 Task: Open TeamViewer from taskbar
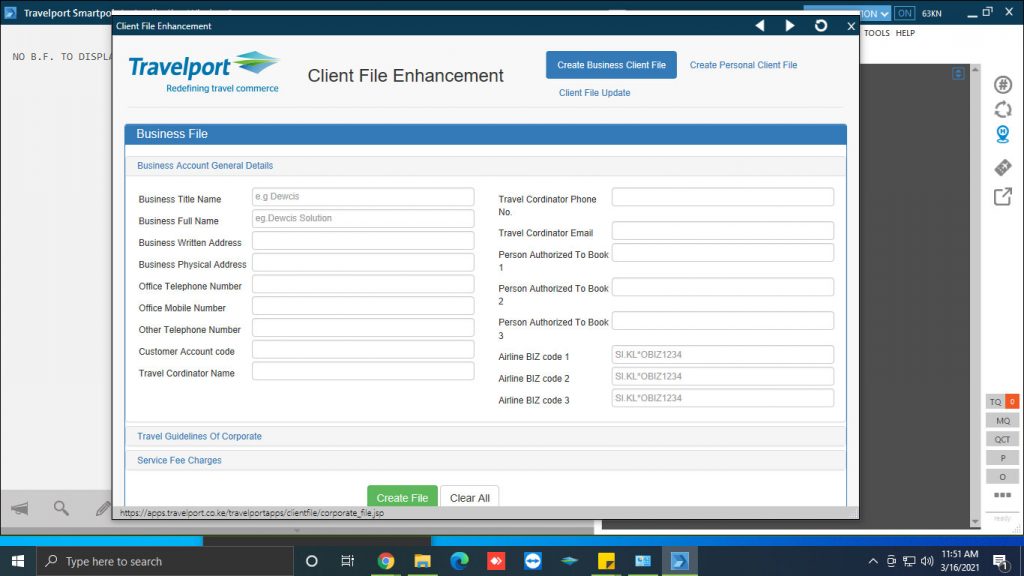tap(533, 561)
